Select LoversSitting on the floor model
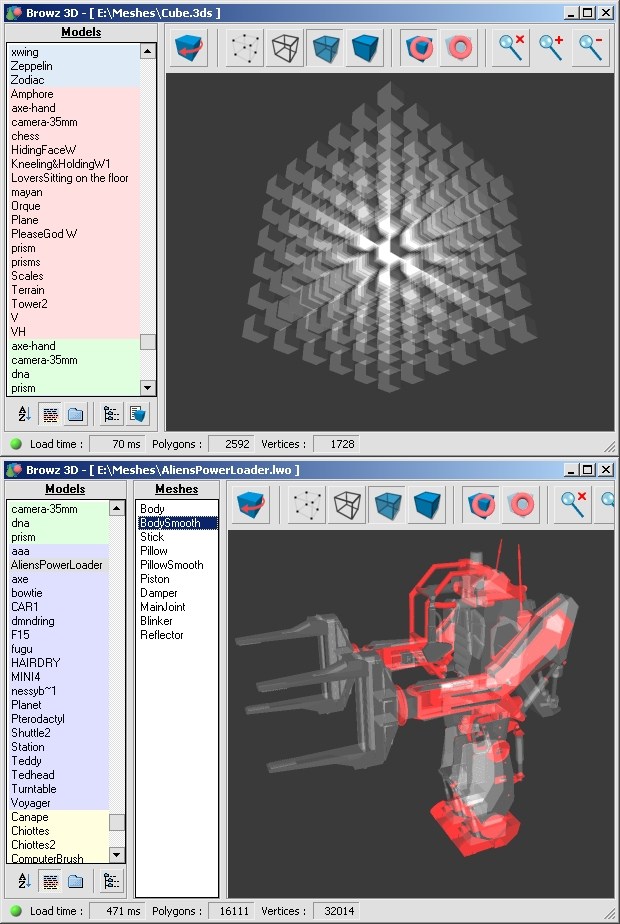620x924 pixels. click(x=74, y=178)
